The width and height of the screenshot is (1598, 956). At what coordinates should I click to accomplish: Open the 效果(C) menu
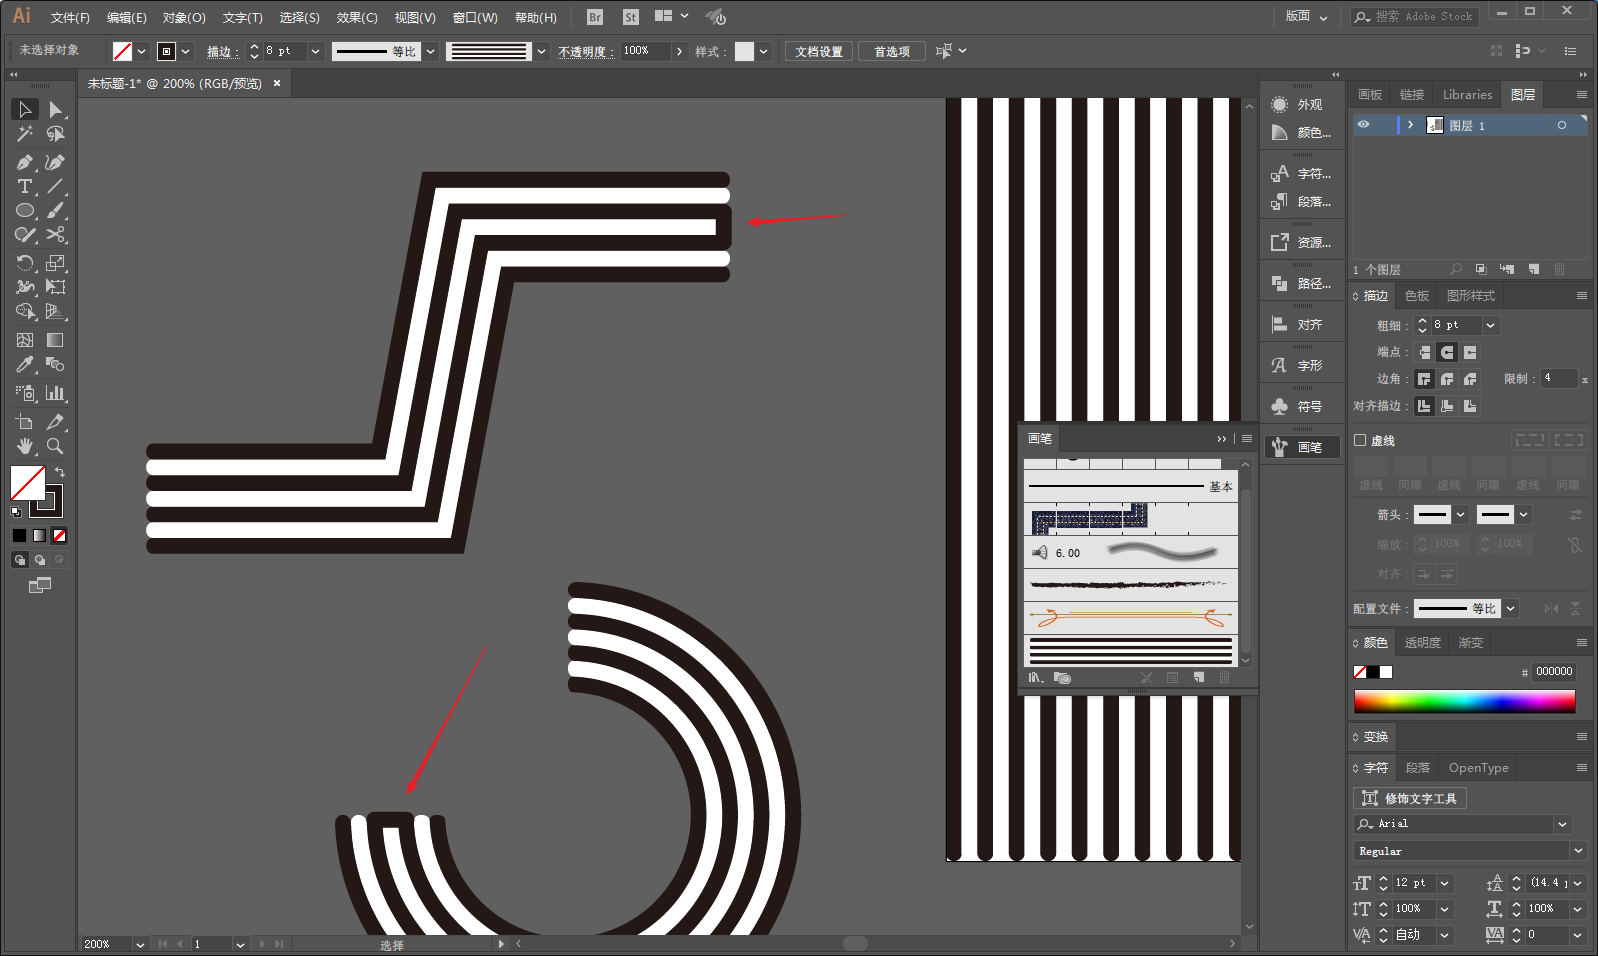357,18
